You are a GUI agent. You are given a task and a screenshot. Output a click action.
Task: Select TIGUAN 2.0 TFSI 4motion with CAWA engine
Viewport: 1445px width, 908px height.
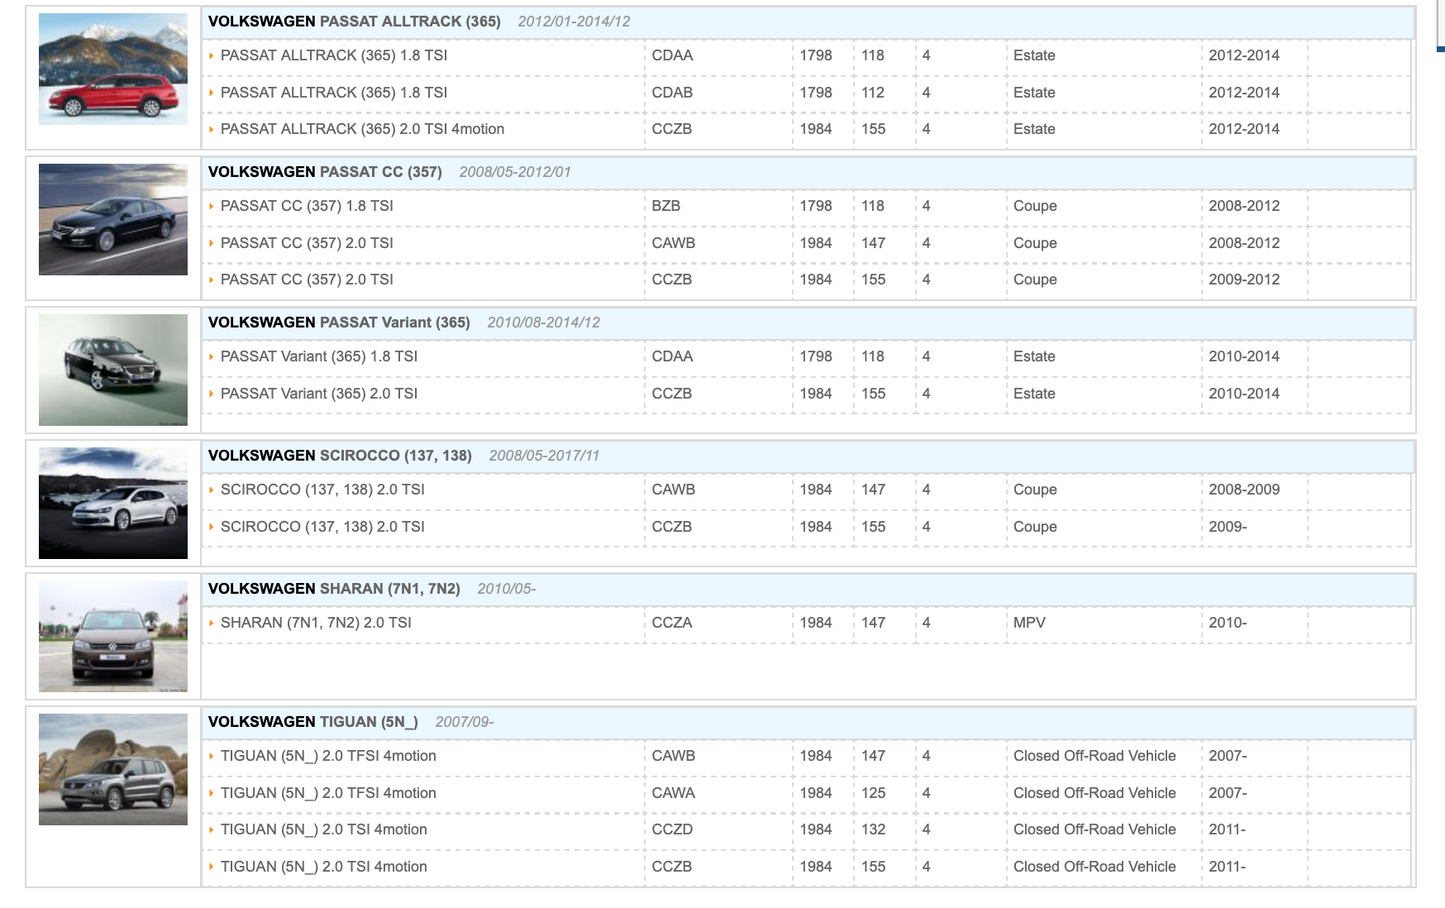328,793
